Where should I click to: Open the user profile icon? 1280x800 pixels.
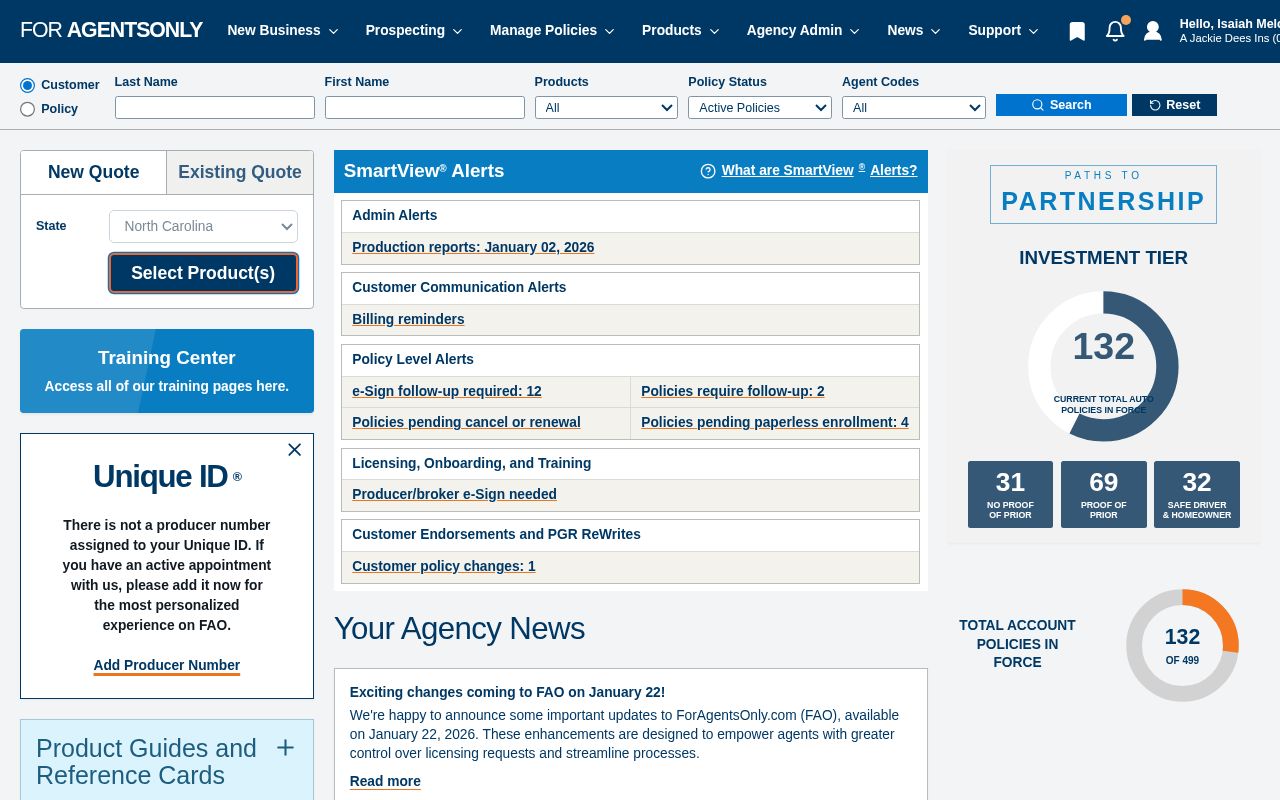tap(1153, 31)
